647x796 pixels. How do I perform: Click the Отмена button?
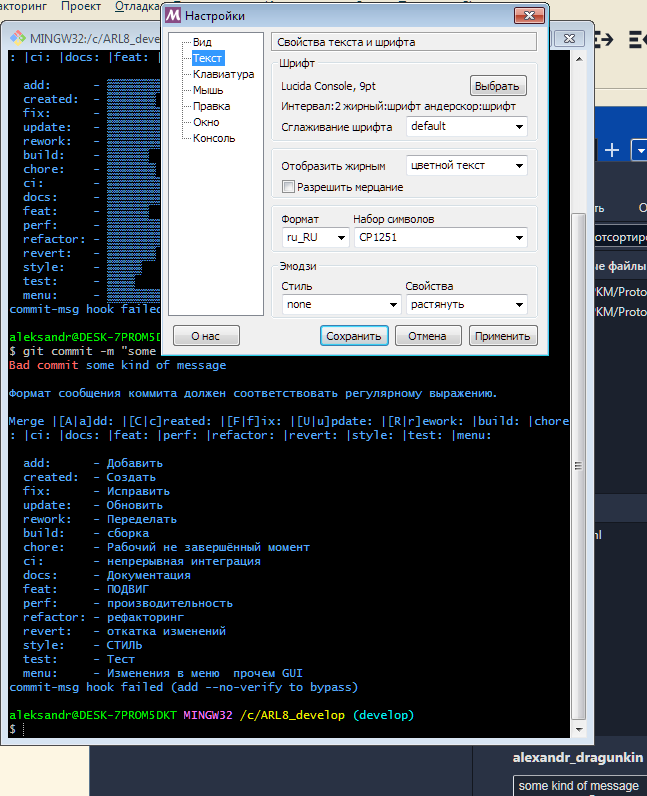(x=428, y=336)
